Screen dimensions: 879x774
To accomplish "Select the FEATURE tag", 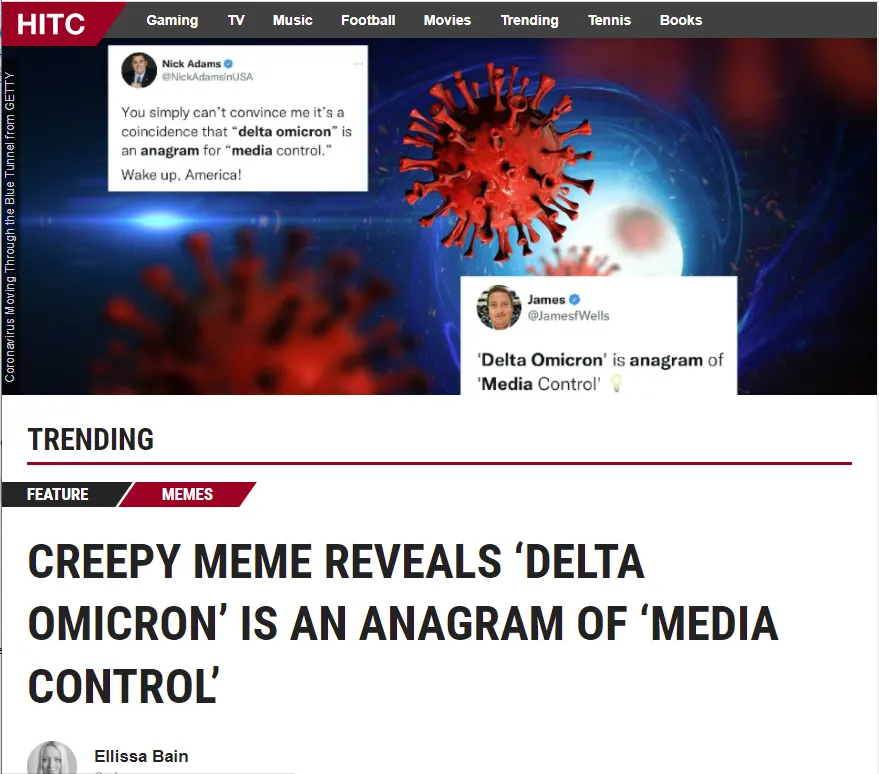I will (58, 494).
